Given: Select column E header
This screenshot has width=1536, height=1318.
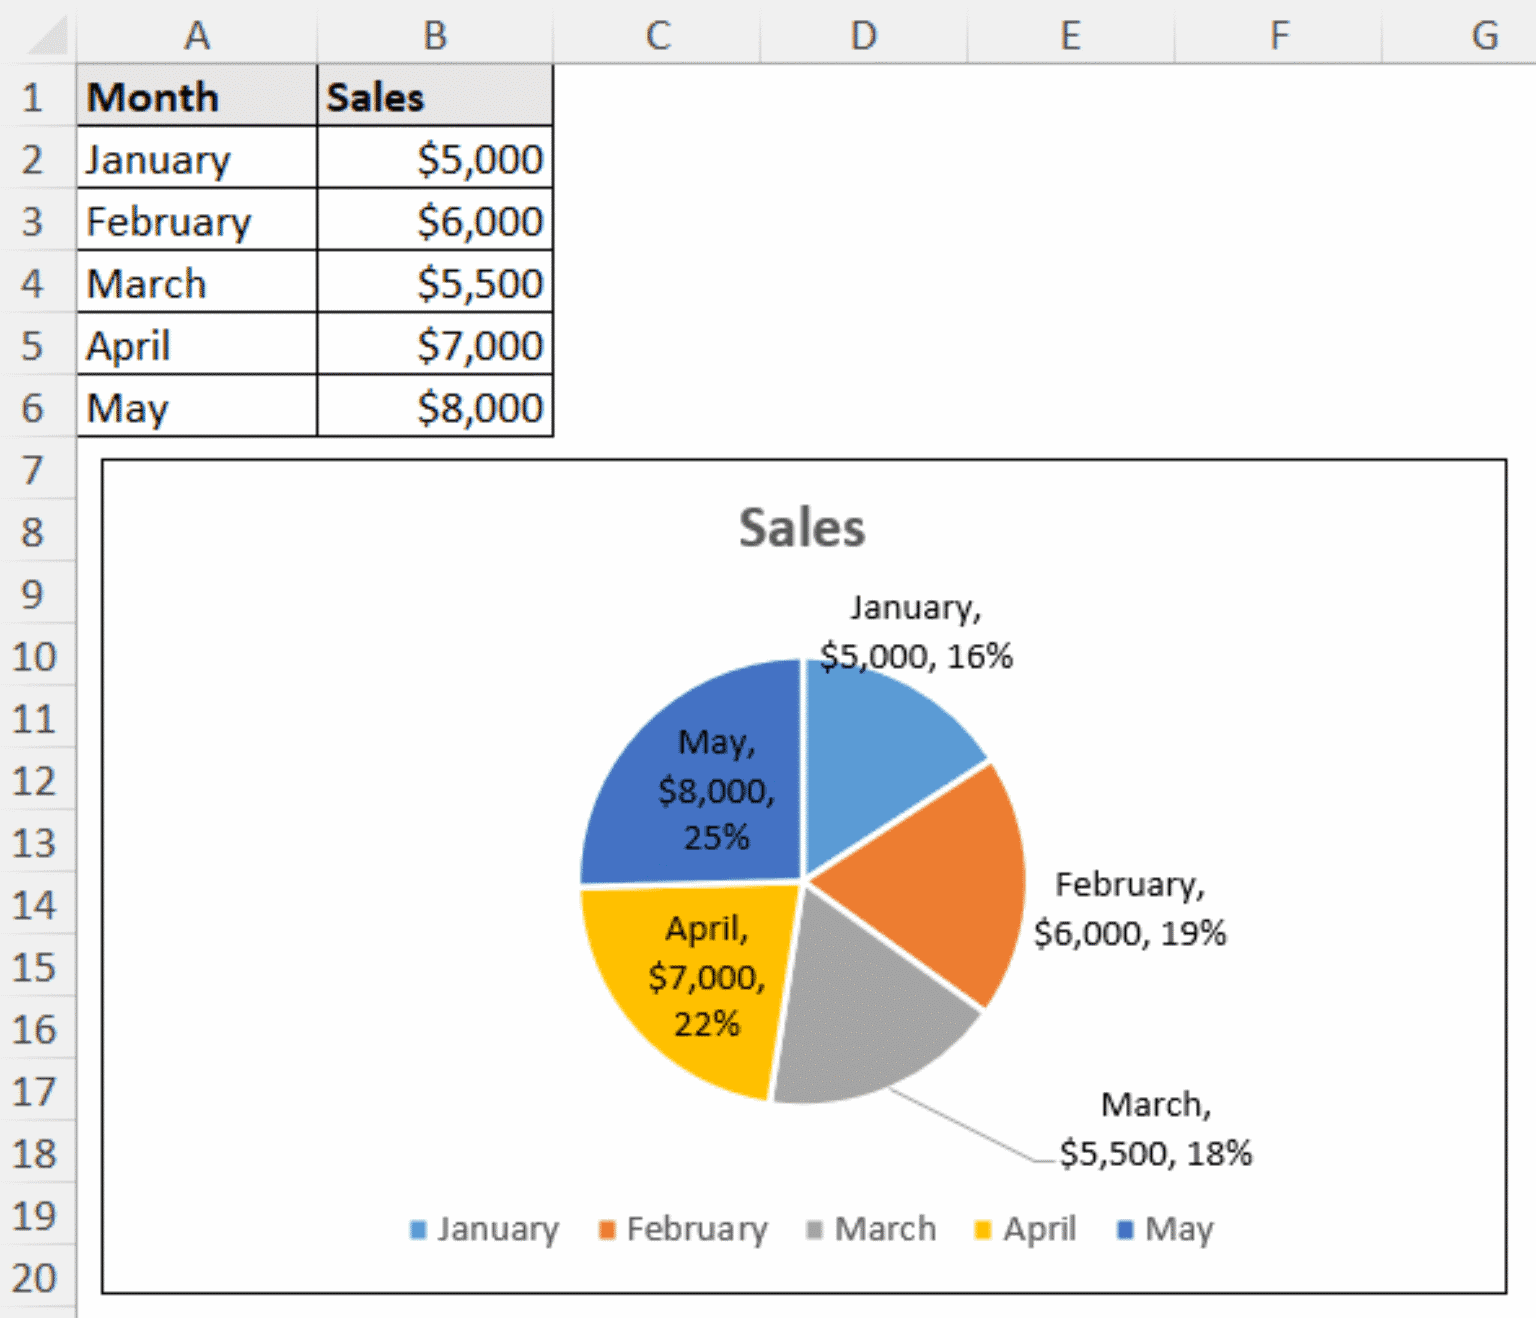Looking at the screenshot, I should [x=1071, y=34].
